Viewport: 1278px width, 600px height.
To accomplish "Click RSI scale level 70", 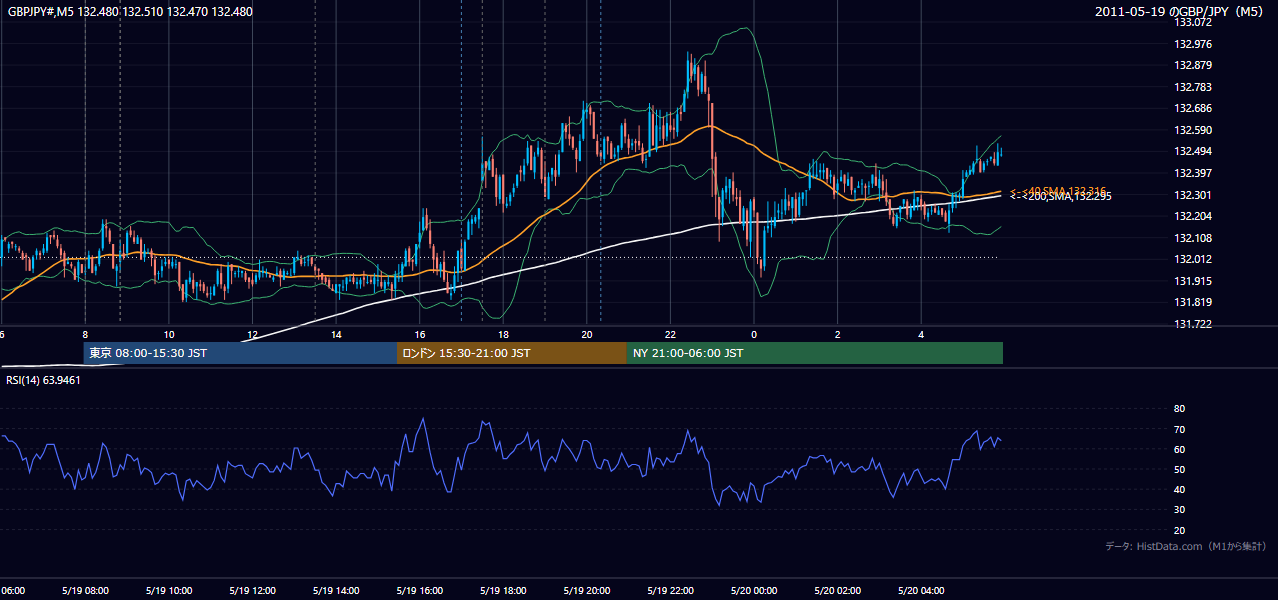I will click(1179, 430).
